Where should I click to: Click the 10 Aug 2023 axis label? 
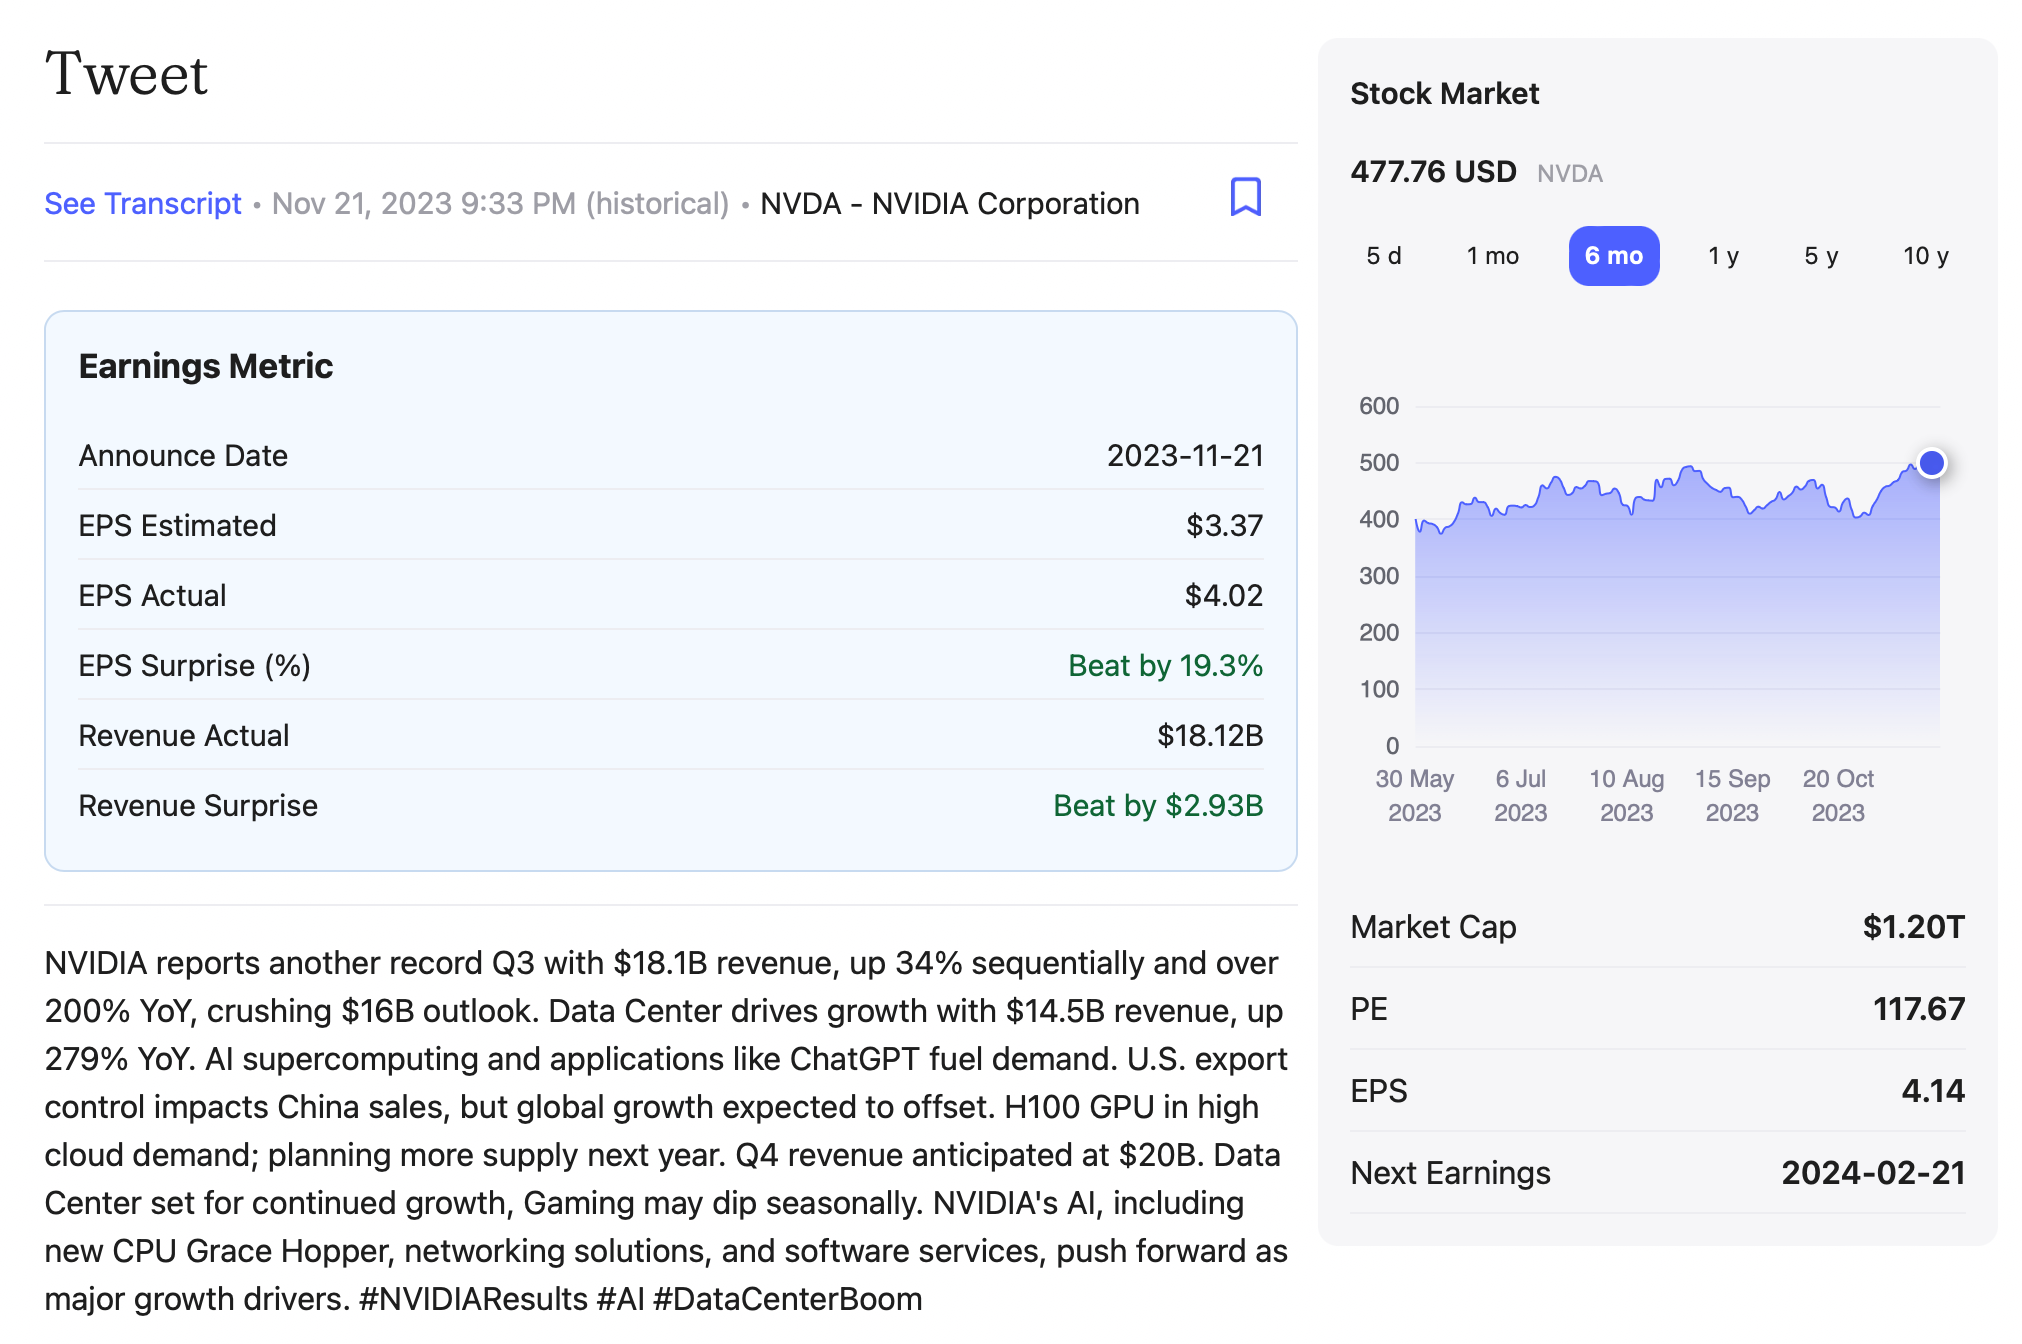[1626, 795]
